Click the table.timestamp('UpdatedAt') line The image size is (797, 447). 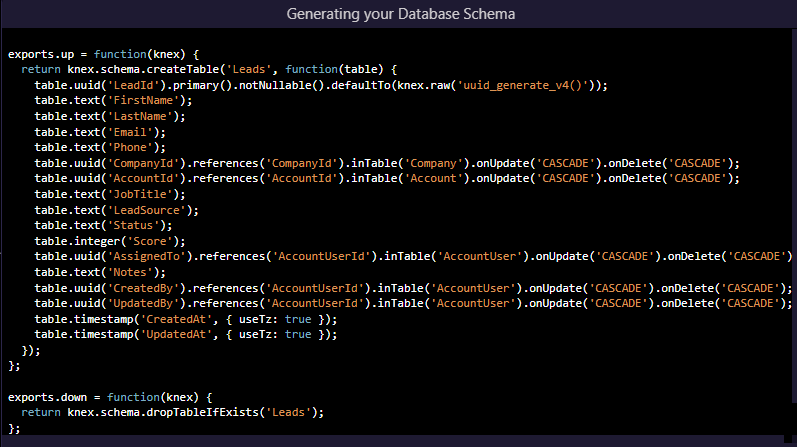[x=186, y=334]
